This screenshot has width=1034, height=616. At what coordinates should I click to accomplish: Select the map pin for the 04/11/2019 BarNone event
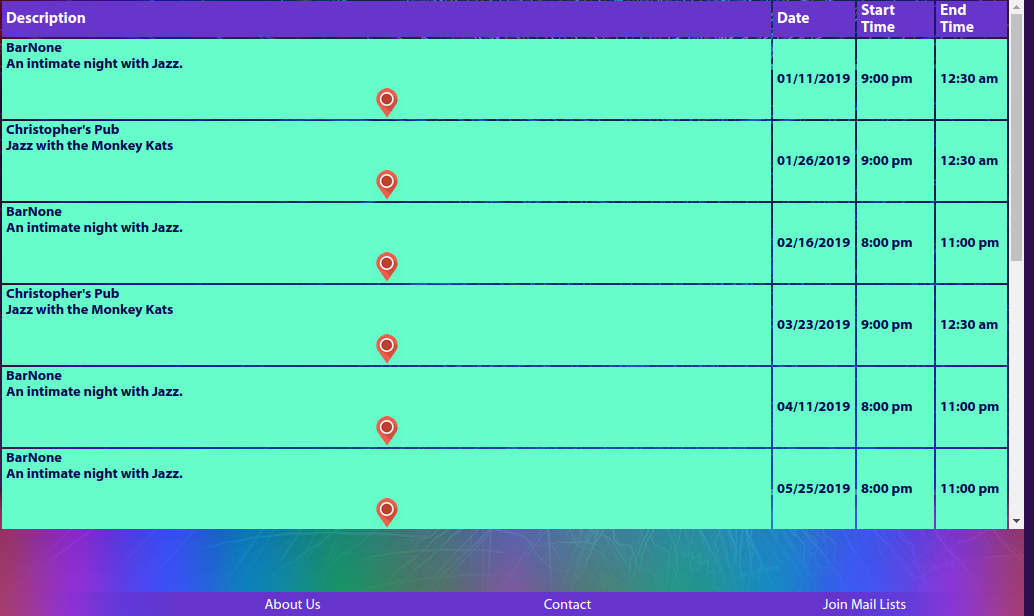point(387,429)
